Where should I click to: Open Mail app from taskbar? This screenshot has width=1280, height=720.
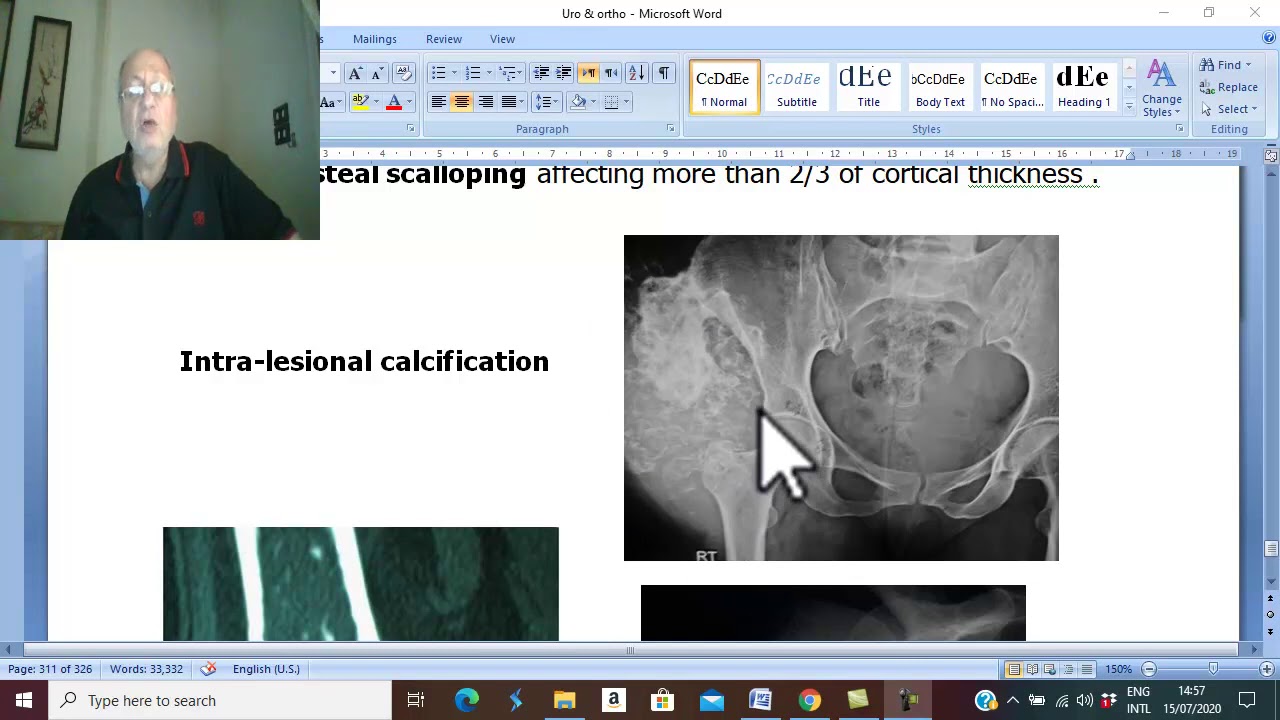click(712, 700)
